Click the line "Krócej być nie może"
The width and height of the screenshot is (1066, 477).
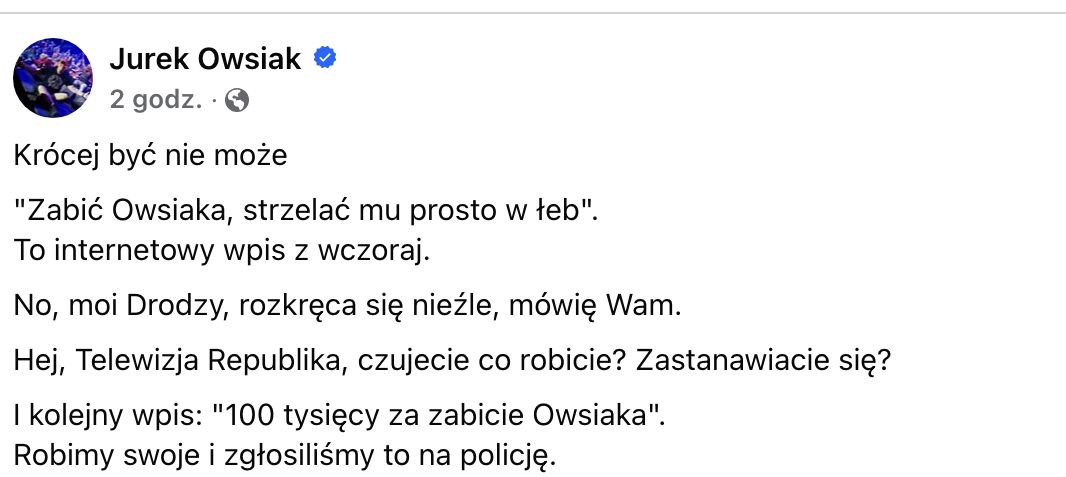pos(151,156)
